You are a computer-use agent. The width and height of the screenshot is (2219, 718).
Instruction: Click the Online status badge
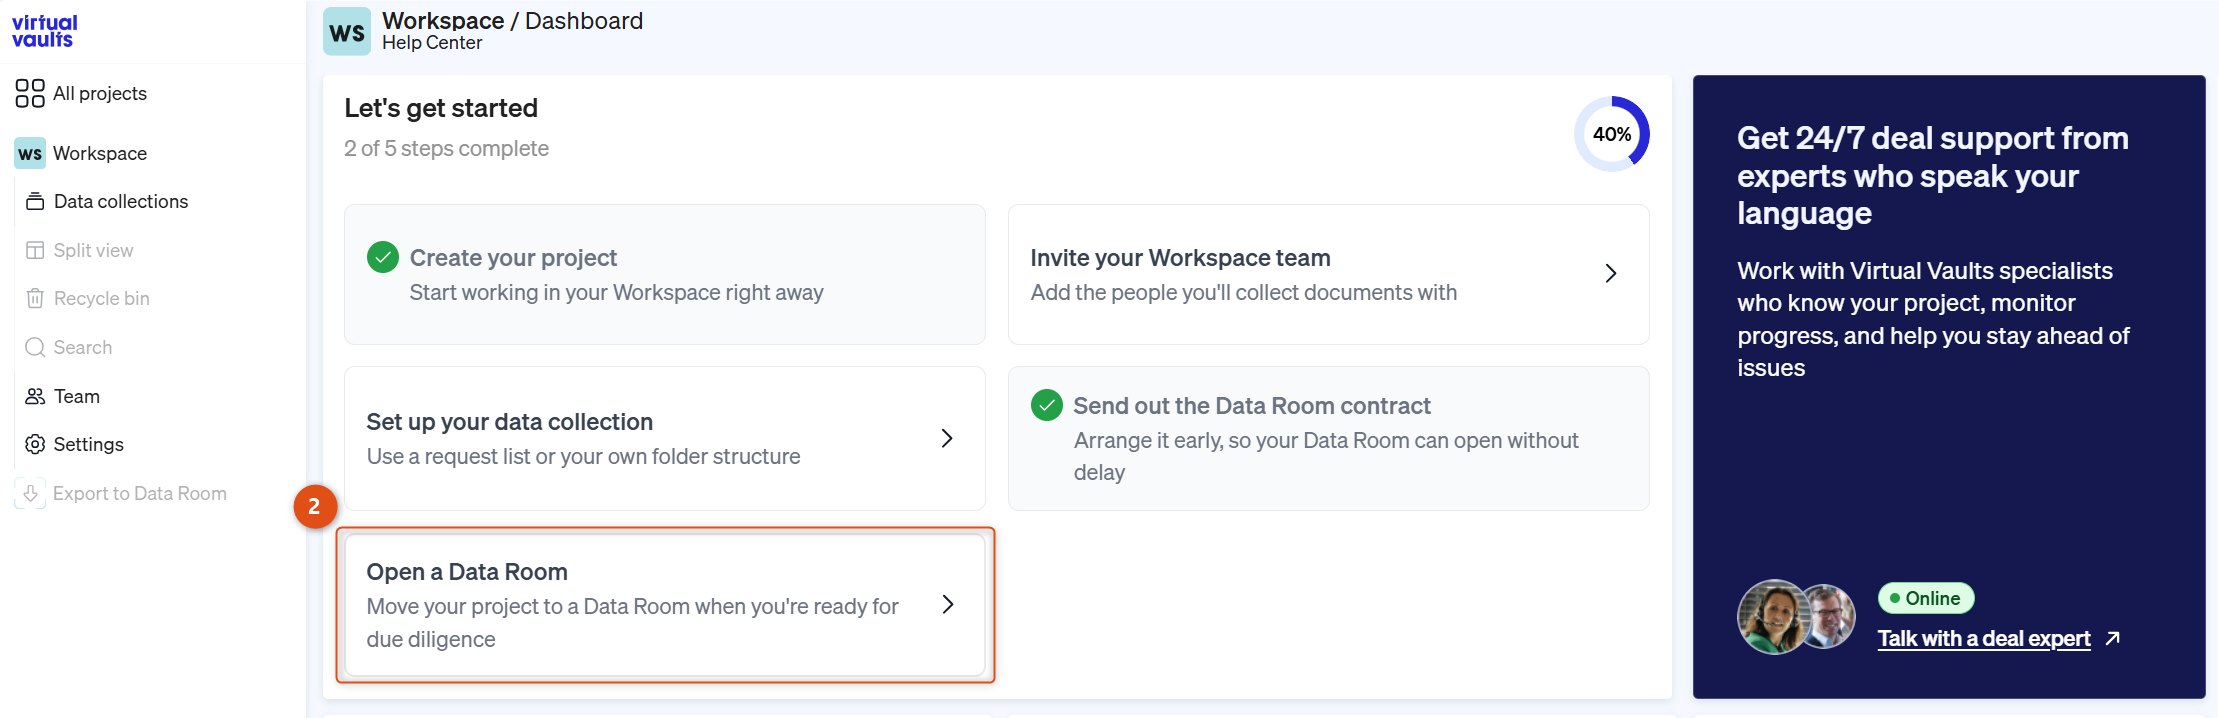(1926, 598)
